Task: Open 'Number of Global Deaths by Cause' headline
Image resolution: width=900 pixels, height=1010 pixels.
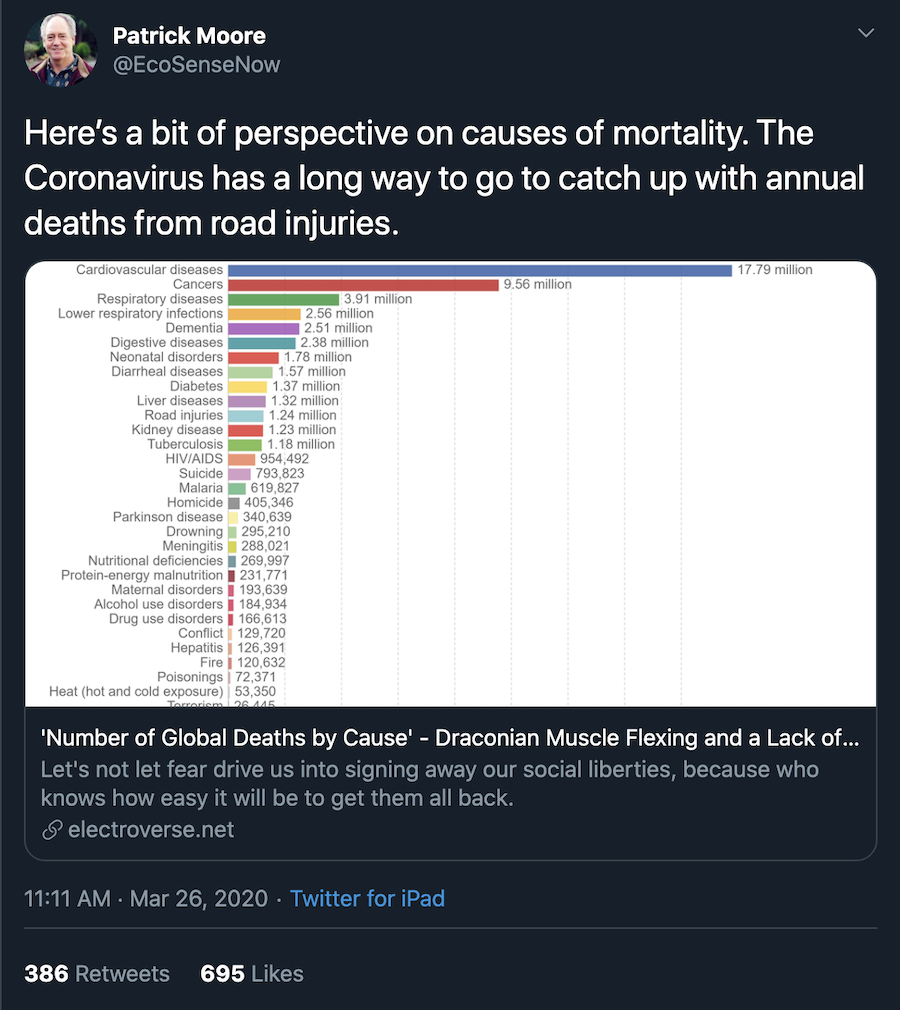Action: (x=450, y=738)
